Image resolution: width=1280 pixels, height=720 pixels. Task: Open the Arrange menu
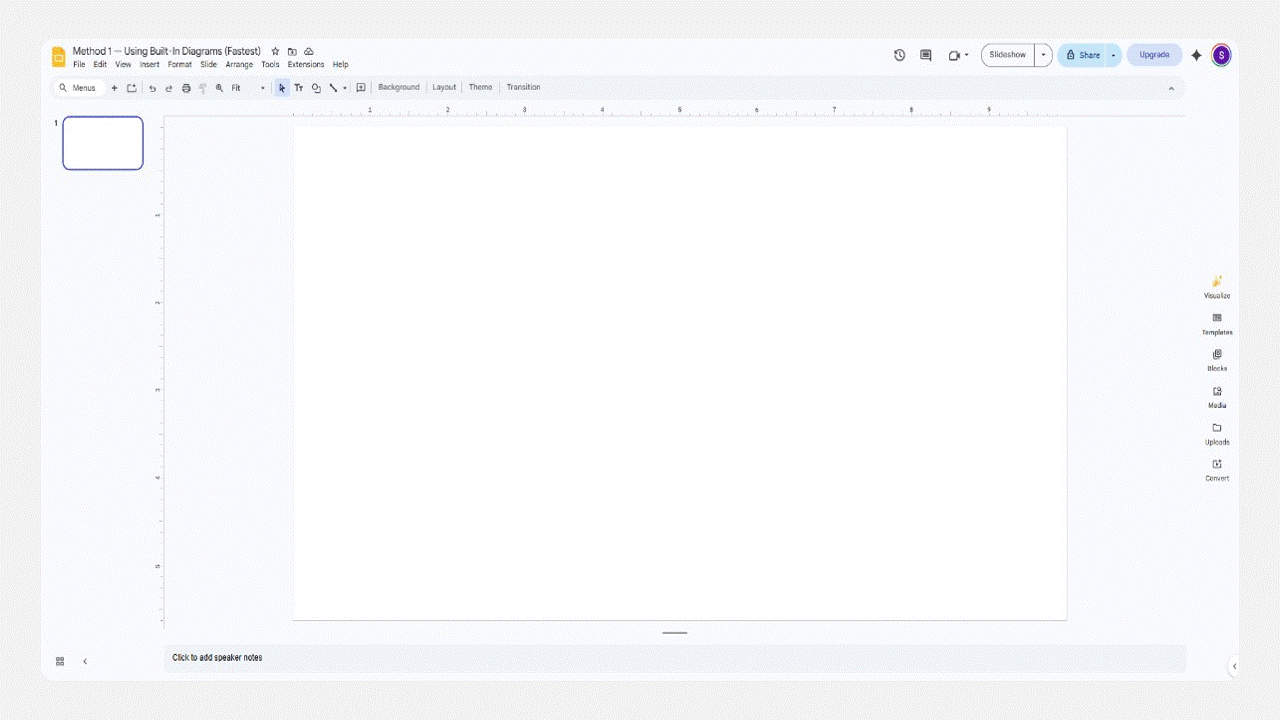(239, 65)
